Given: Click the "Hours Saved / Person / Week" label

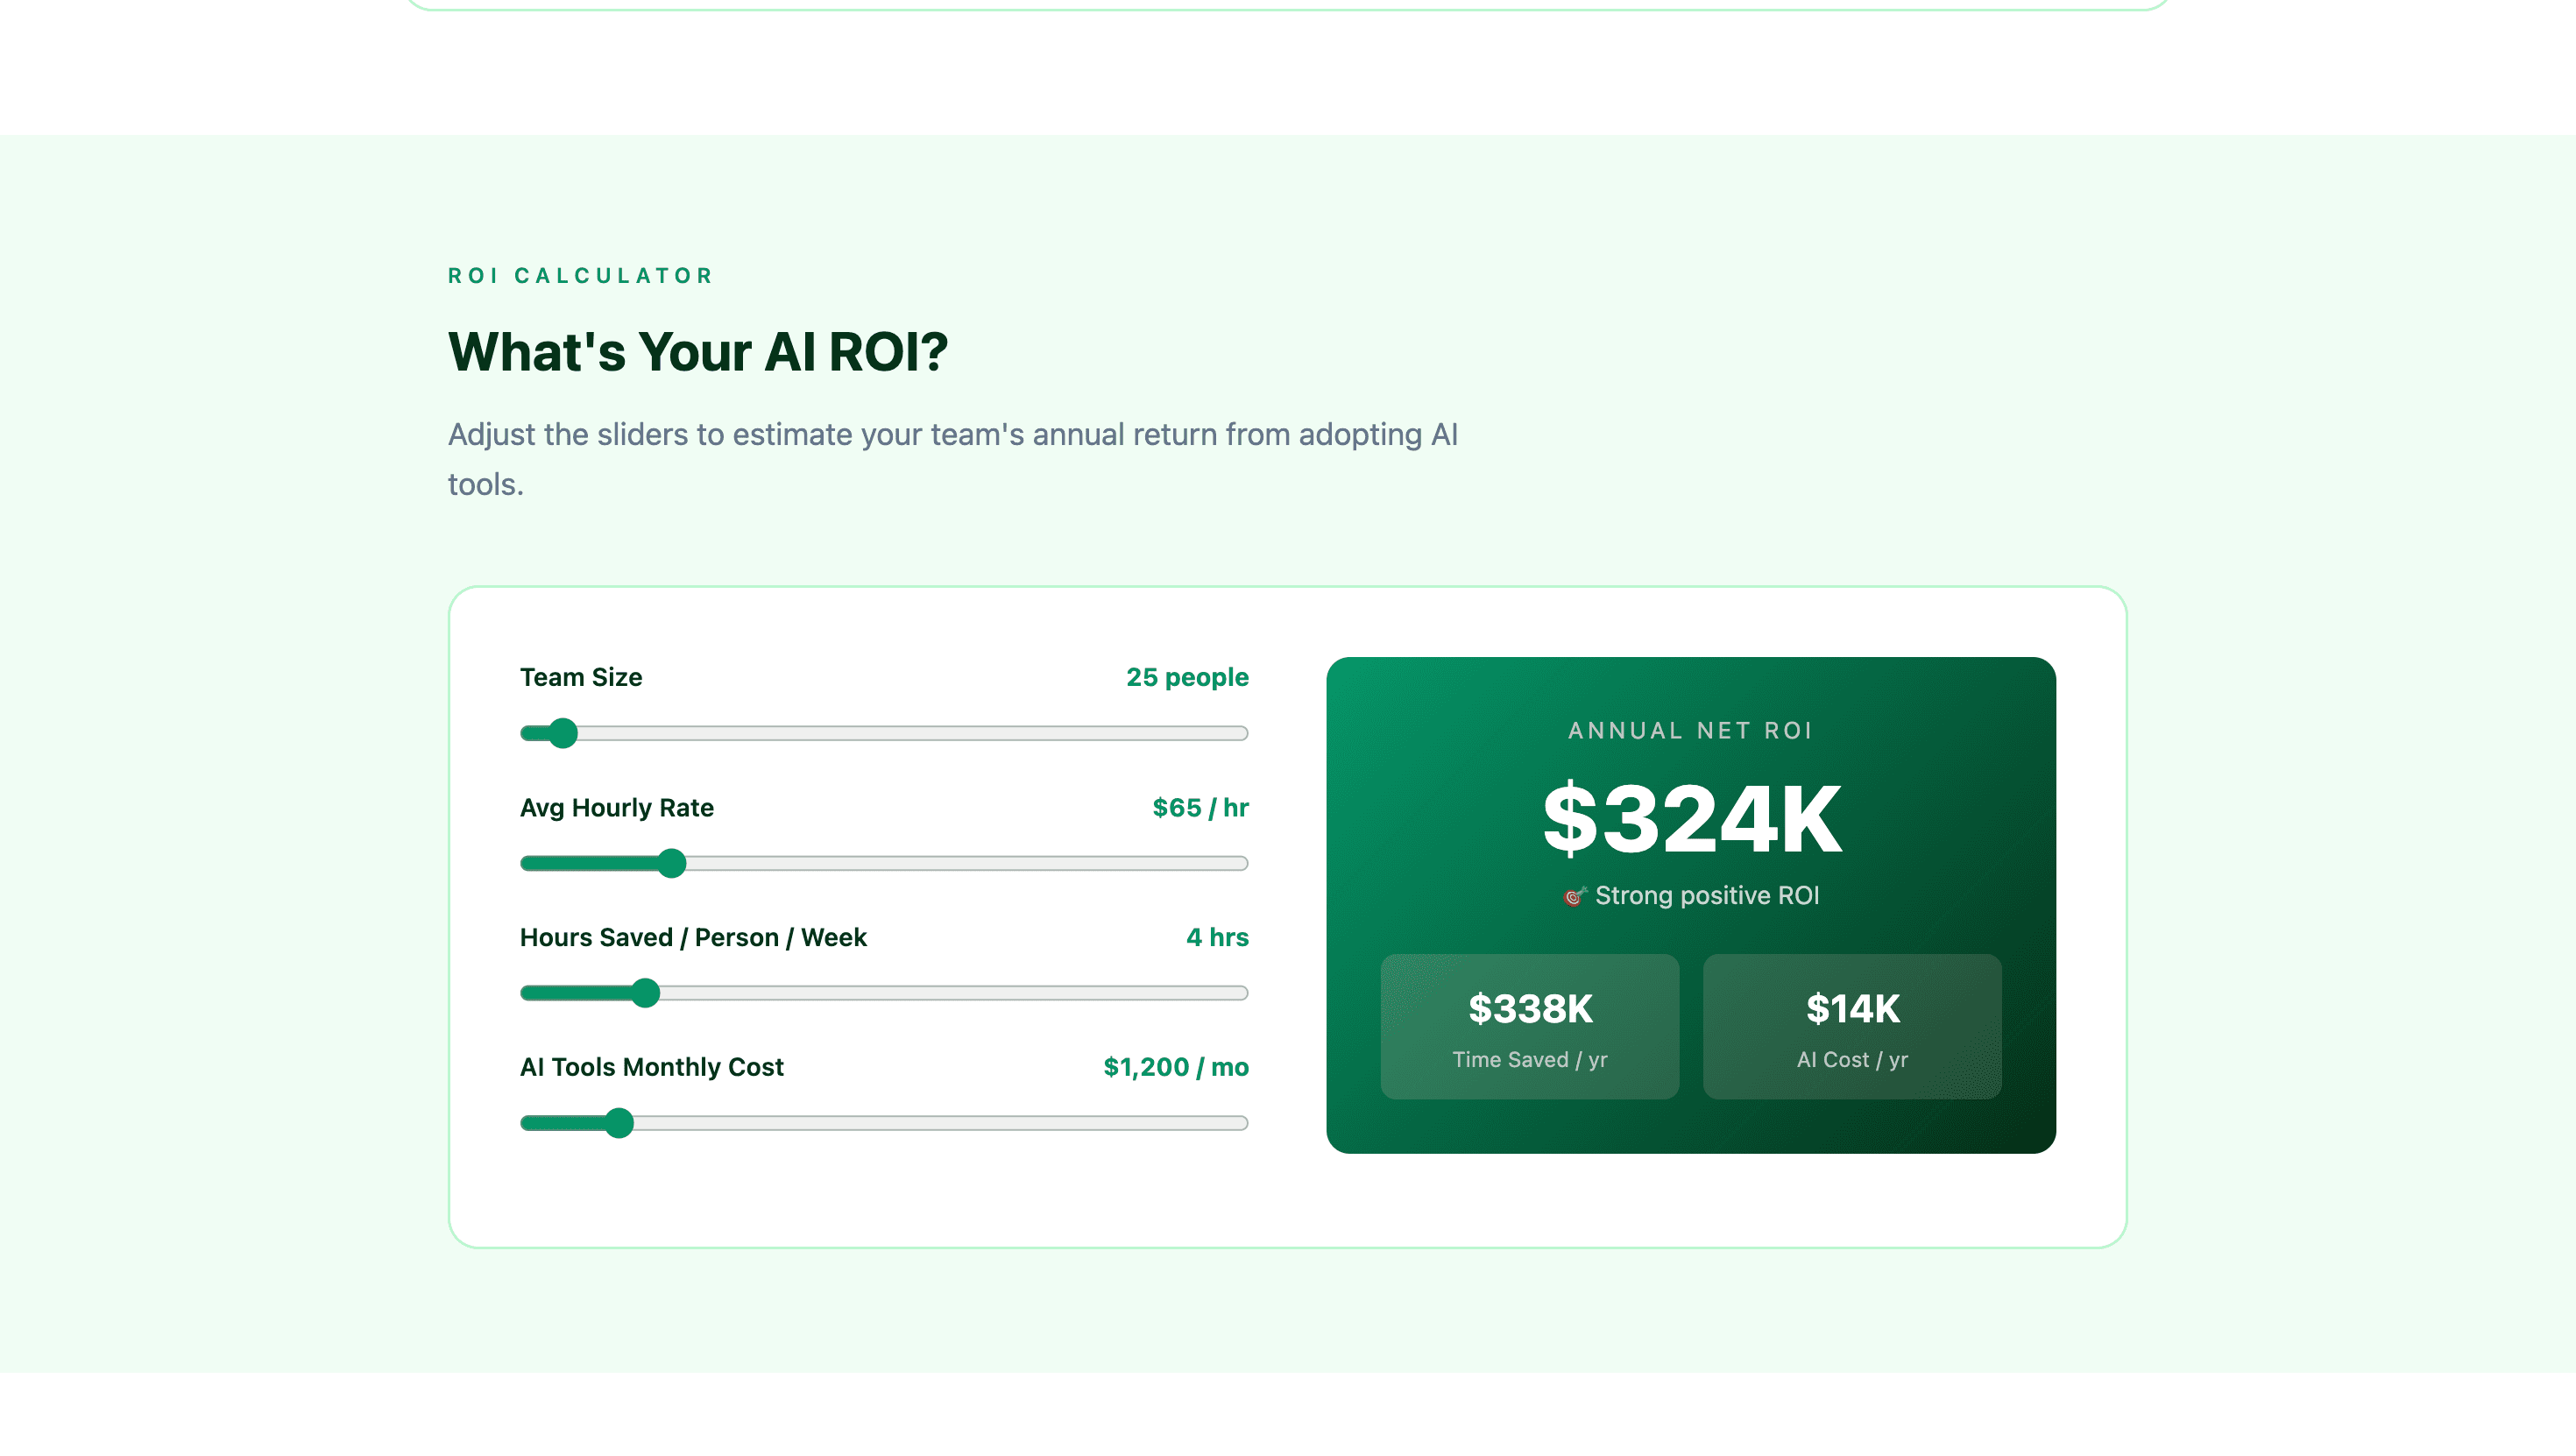Looking at the screenshot, I should pyautogui.click(x=693, y=937).
